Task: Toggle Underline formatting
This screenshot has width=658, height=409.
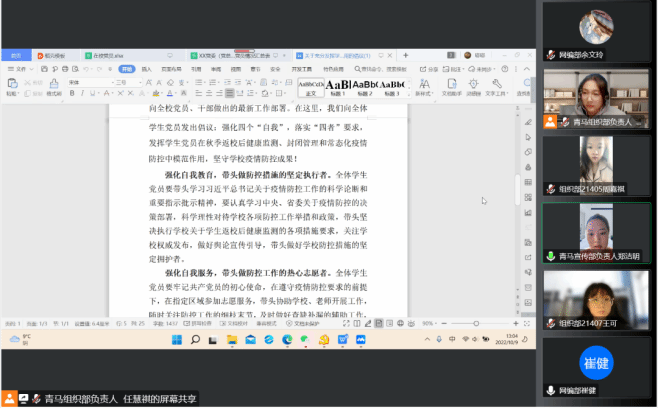Action: (92, 93)
